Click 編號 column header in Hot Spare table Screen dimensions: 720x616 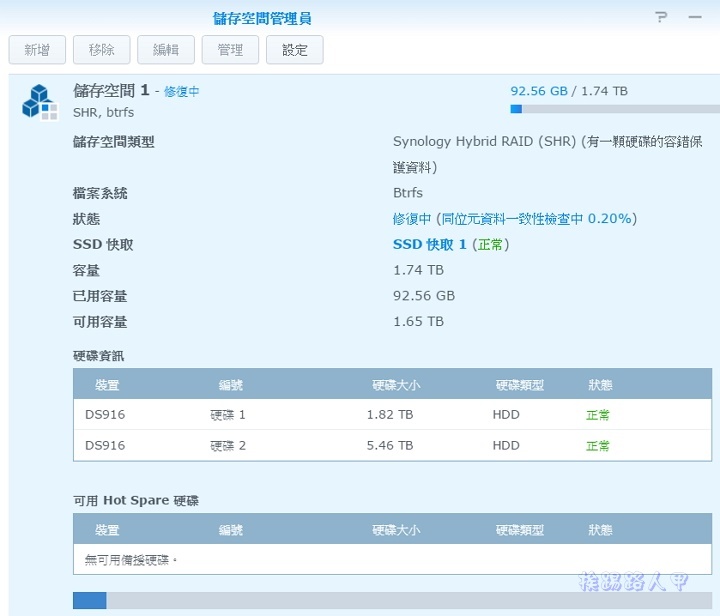(x=231, y=531)
